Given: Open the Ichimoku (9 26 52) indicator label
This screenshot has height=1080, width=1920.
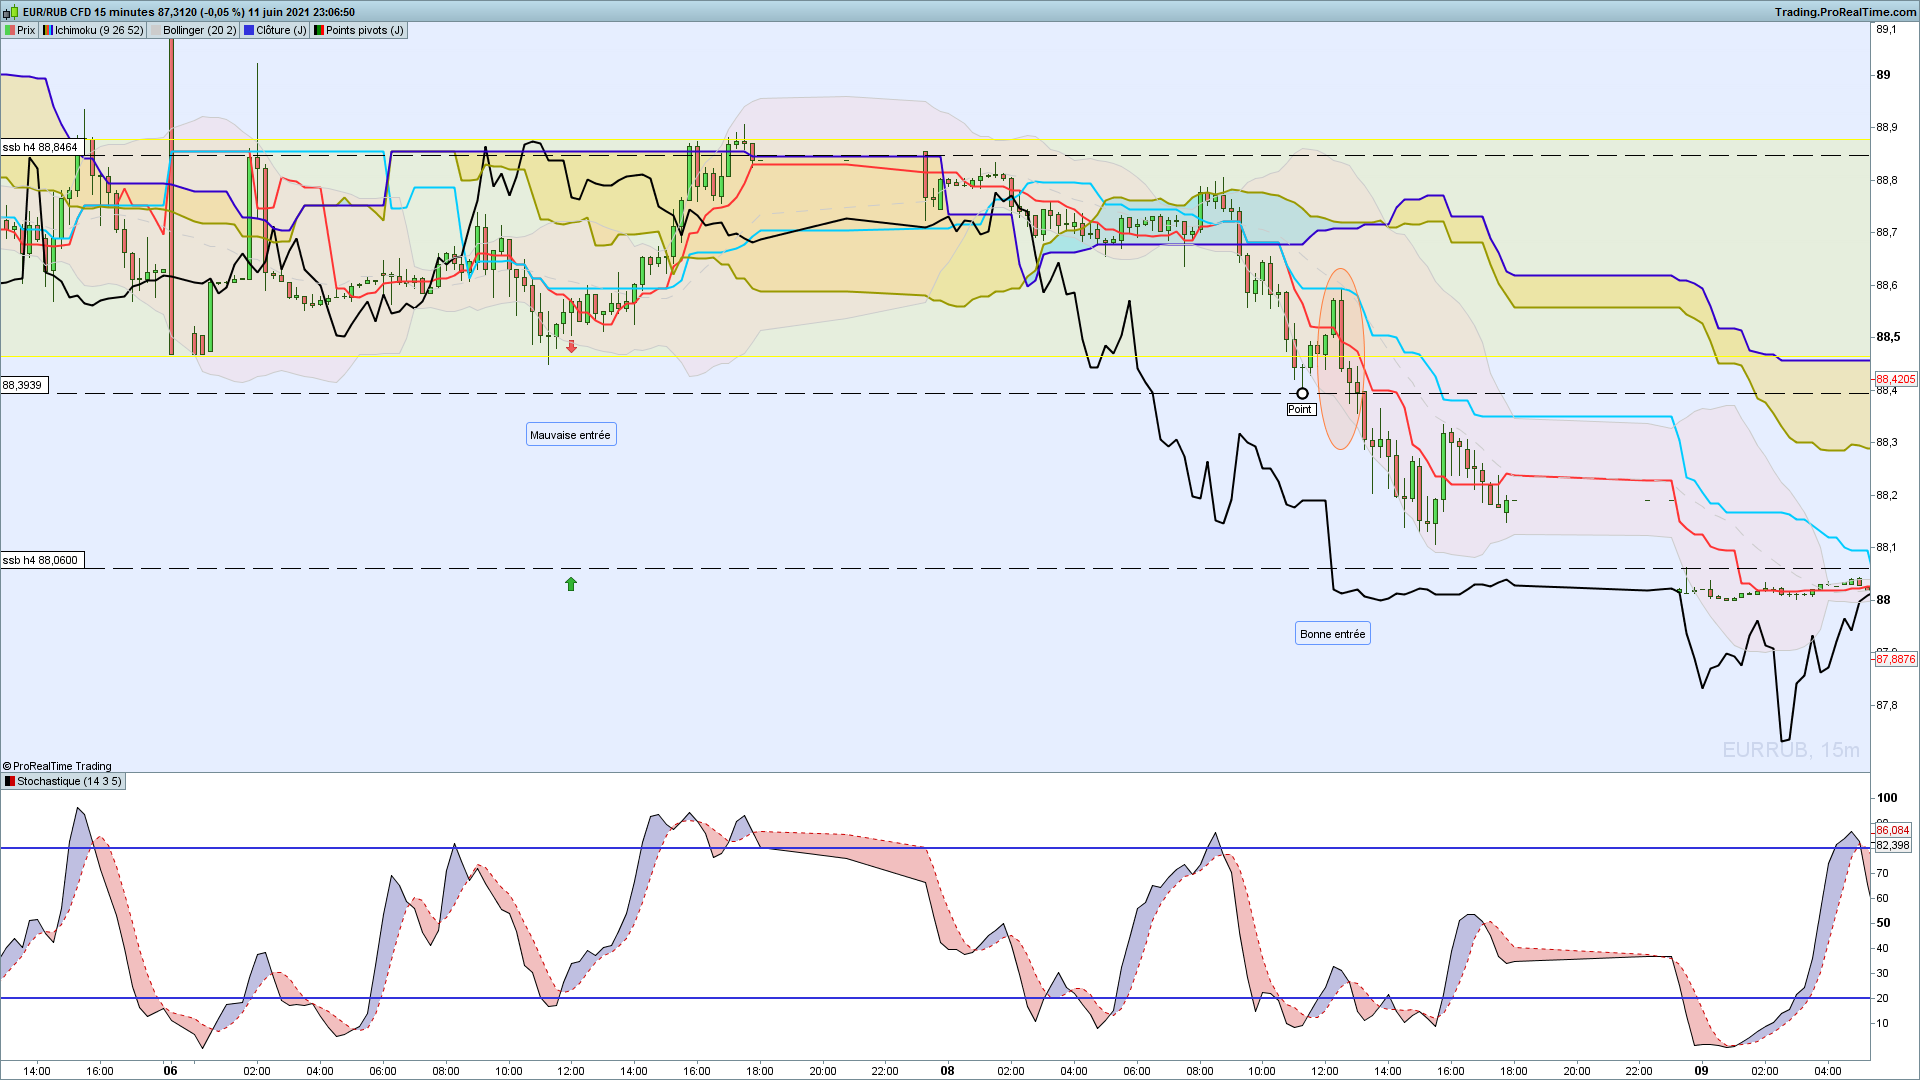Looking at the screenshot, I should [93, 30].
